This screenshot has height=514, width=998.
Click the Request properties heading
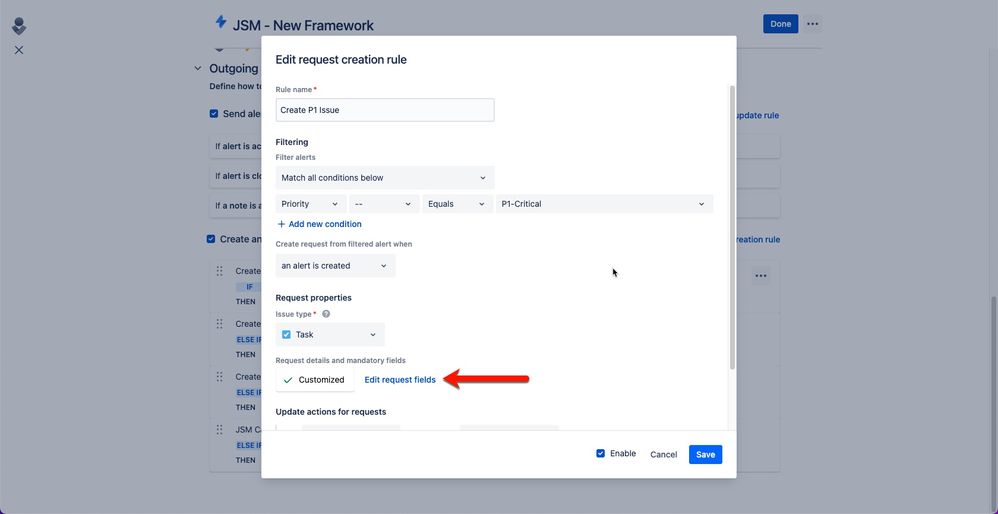coord(313,298)
